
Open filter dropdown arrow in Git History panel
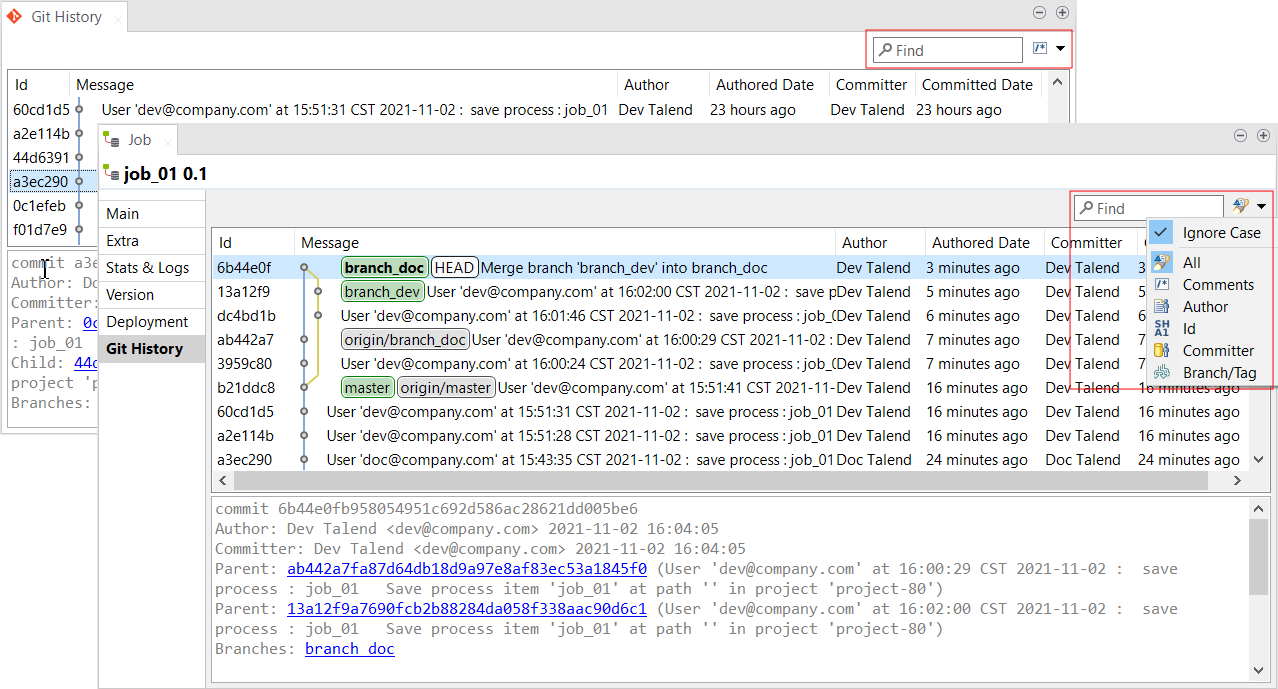click(x=1060, y=49)
